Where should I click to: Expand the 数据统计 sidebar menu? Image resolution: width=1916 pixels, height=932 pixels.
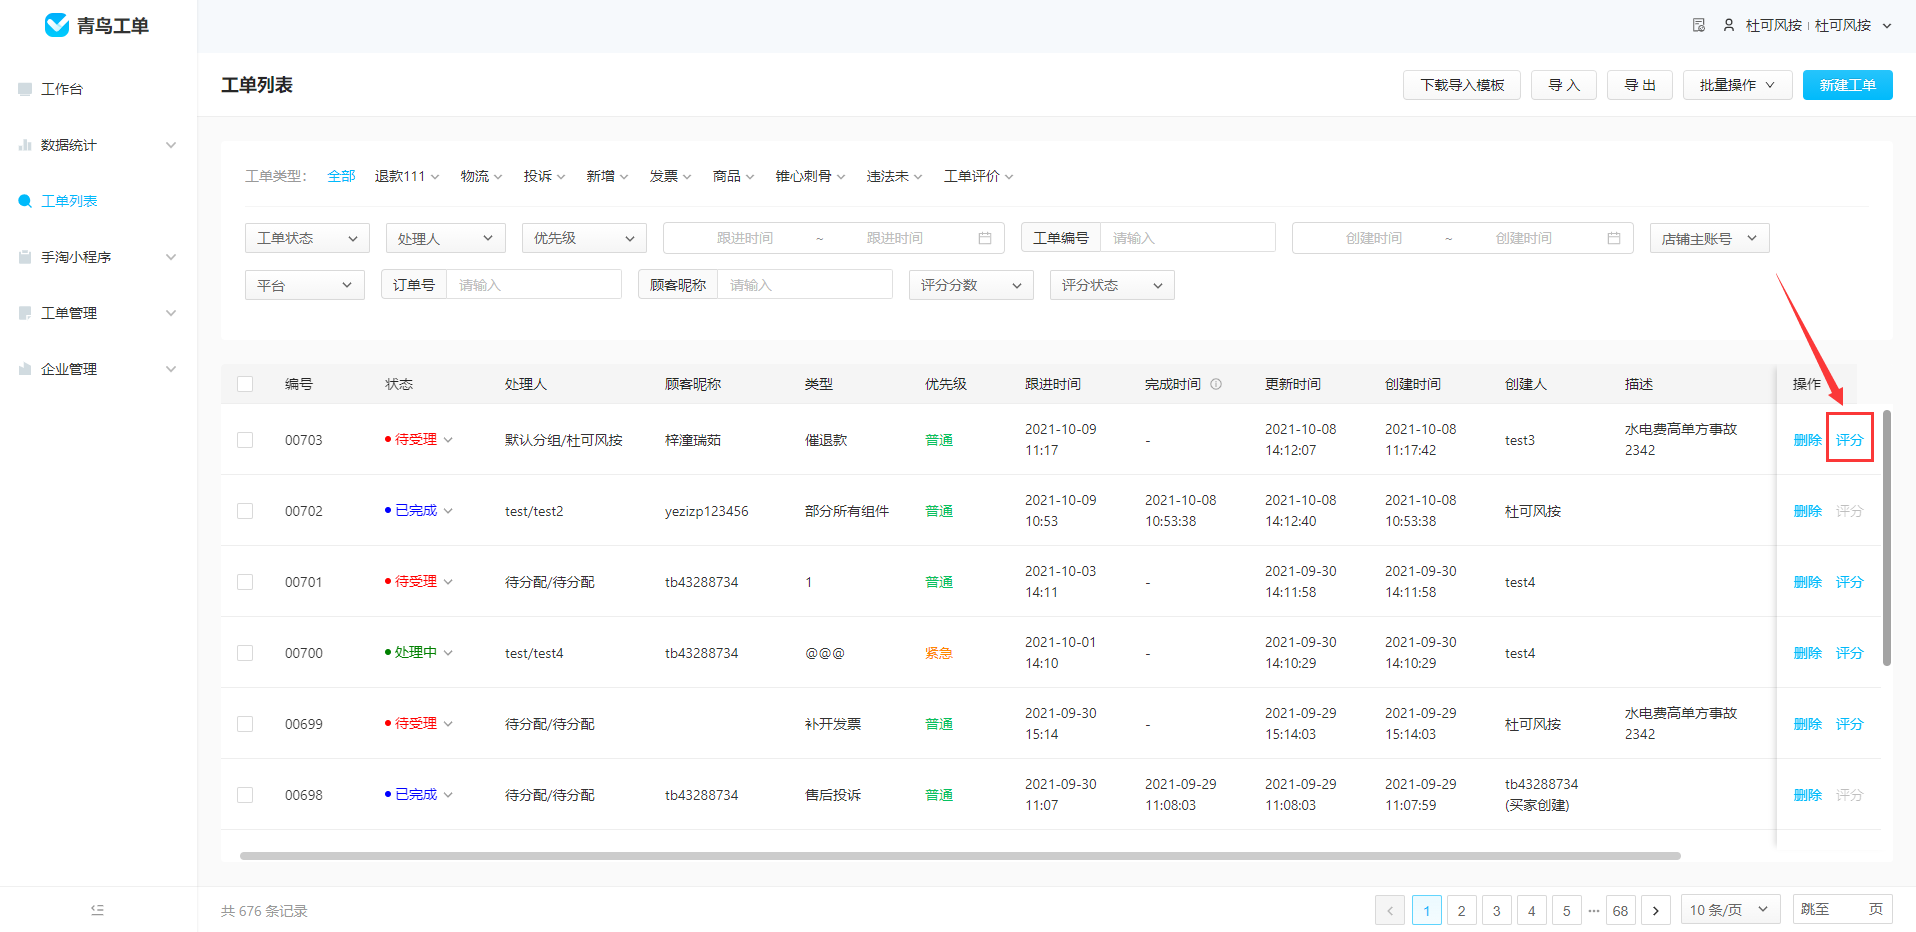coord(98,145)
